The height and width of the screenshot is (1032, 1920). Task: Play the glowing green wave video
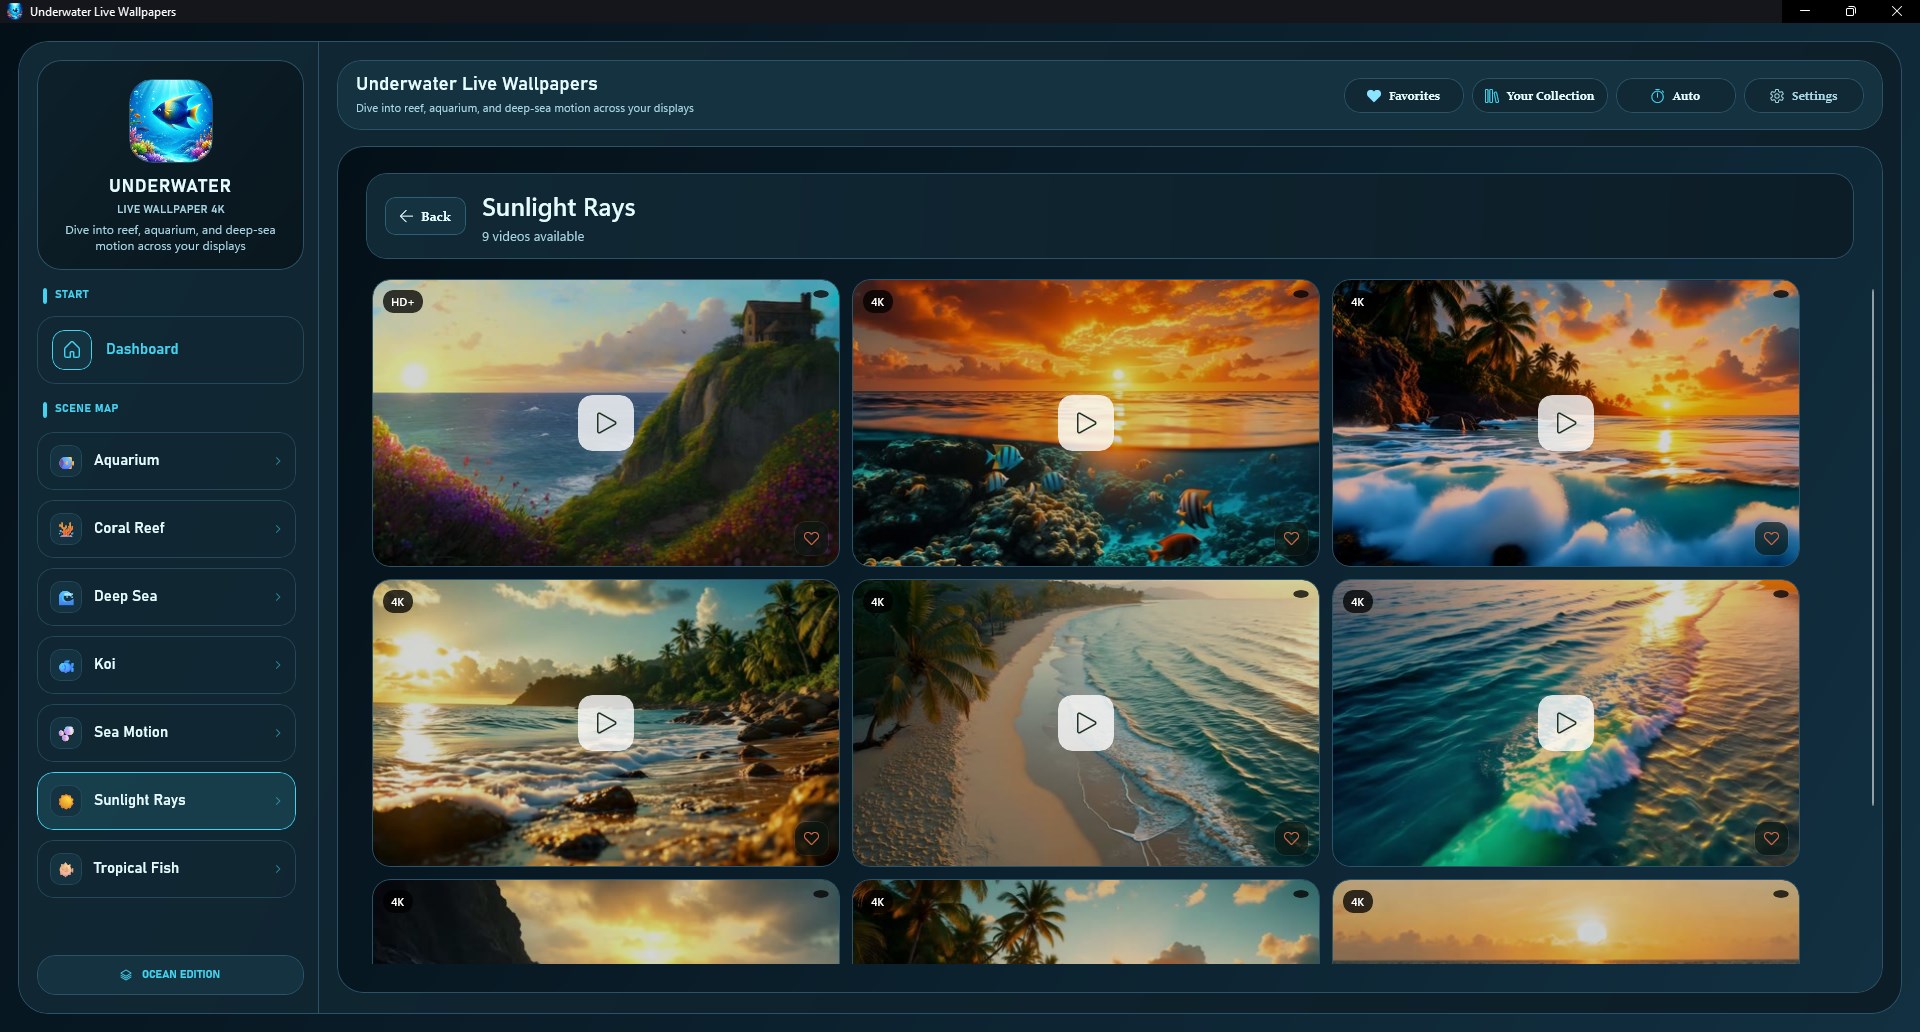tap(1566, 723)
